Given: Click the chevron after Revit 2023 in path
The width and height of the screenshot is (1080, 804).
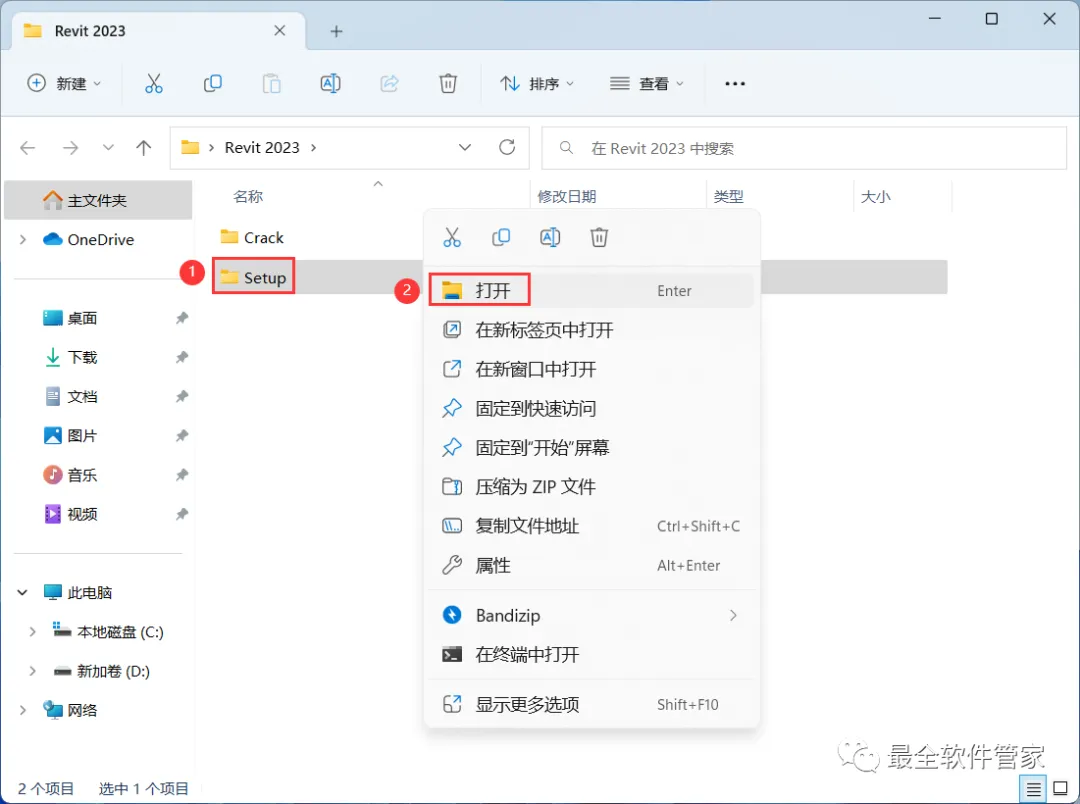Looking at the screenshot, I should [313, 147].
